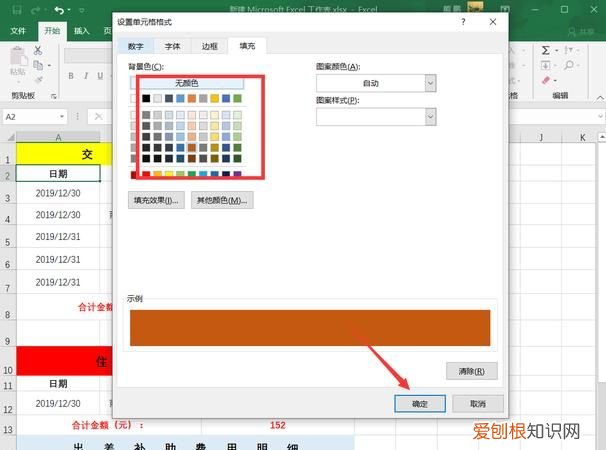This screenshot has height=450, width=606.
Task: Click the Copy icon in clipboard group
Action: tap(38, 65)
